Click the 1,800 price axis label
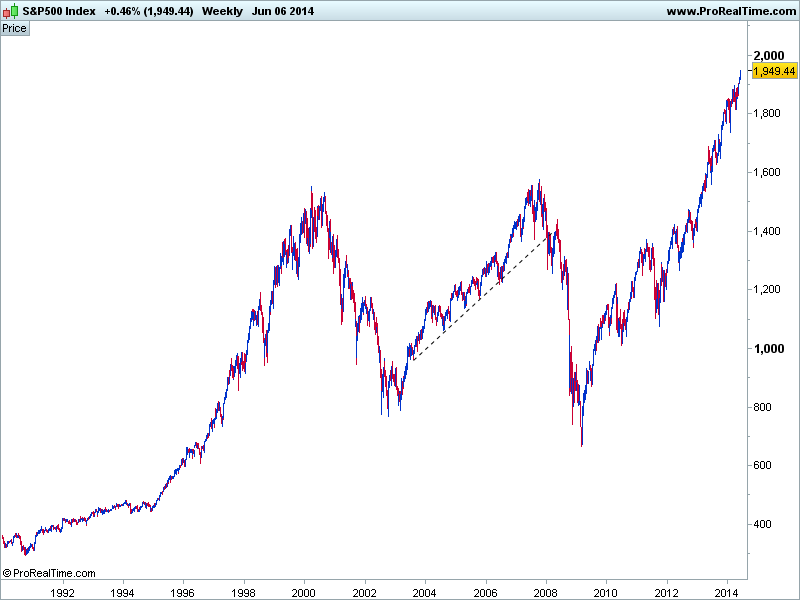Image resolution: width=800 pixels, height=600 pixels. pos(767,113)
